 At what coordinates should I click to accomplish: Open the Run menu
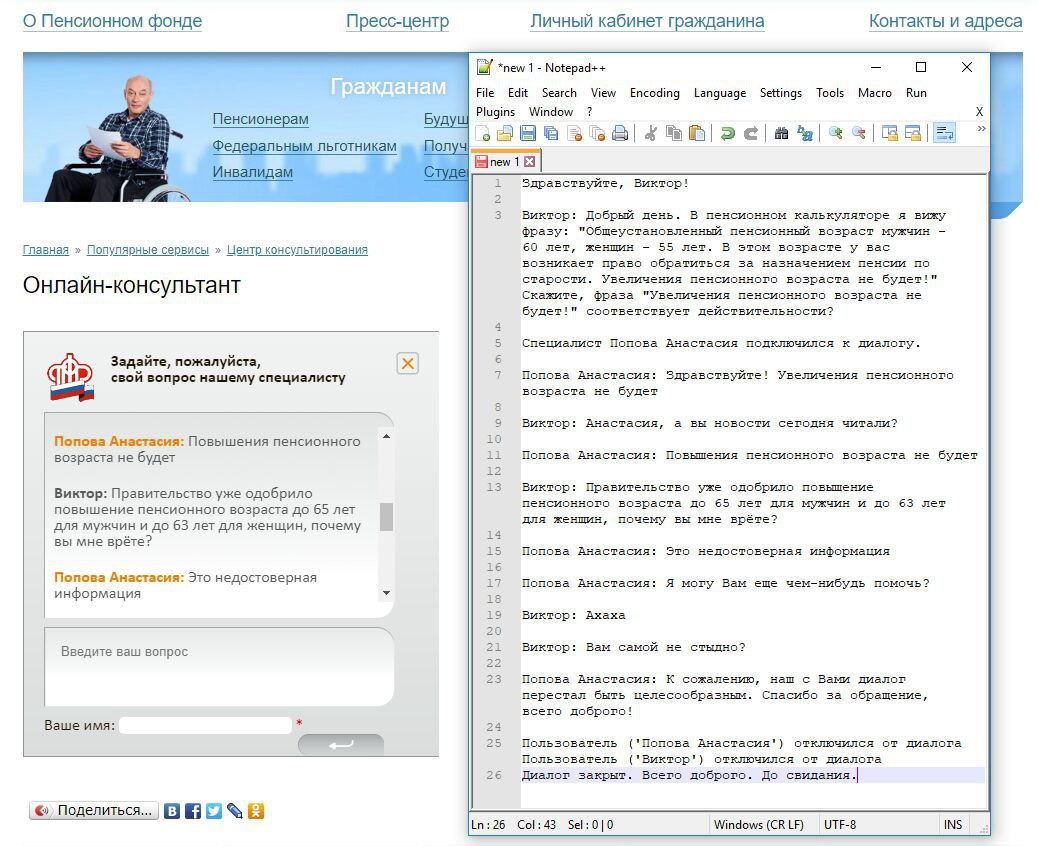[916, 93]
